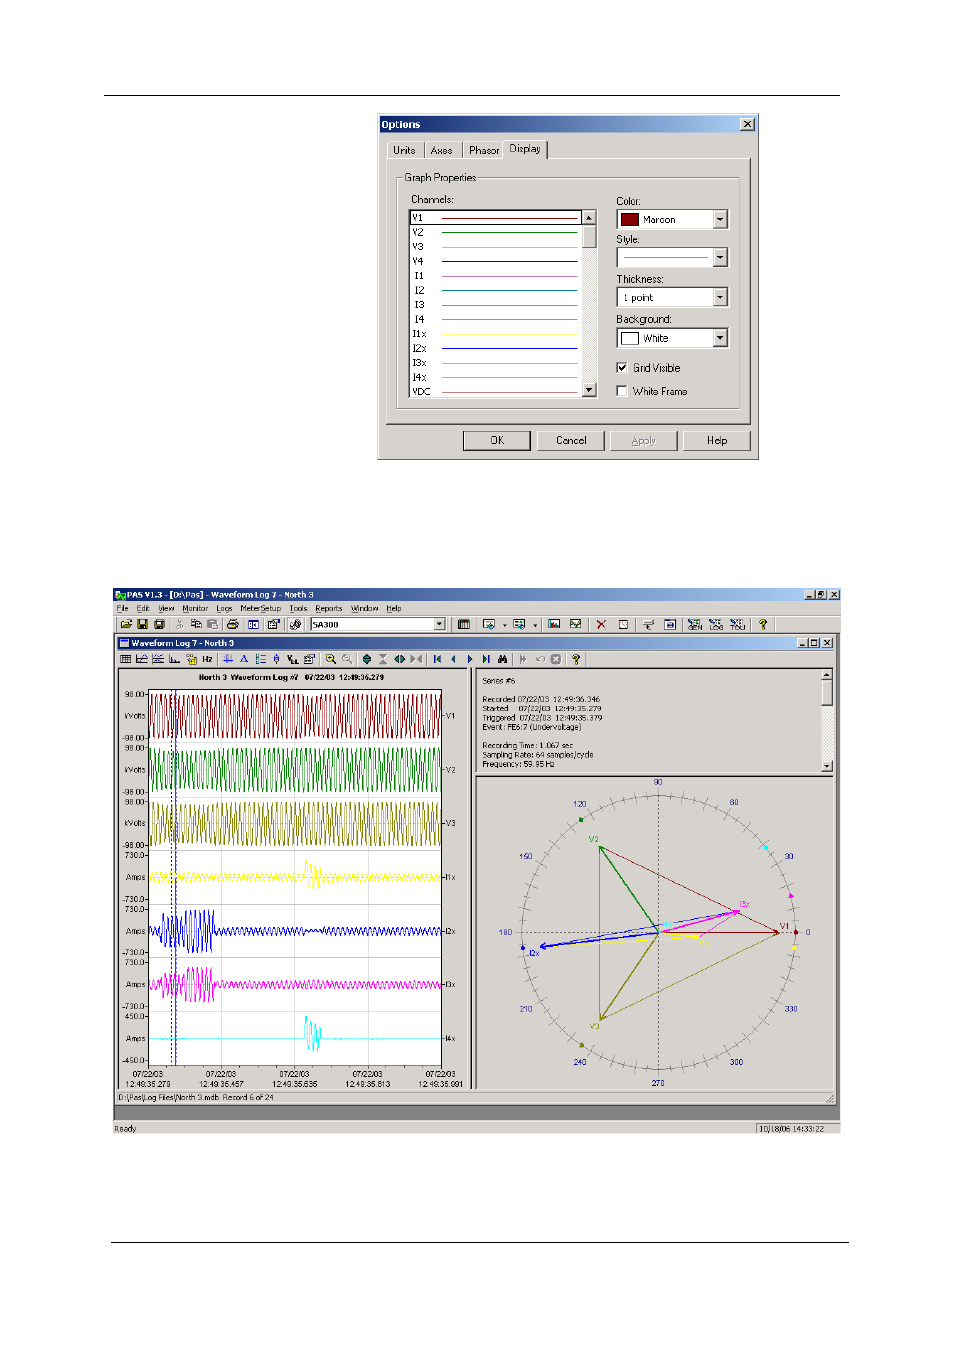The image size is (954, 1350).
Task: Open the File menu
Action: (122, 608)
